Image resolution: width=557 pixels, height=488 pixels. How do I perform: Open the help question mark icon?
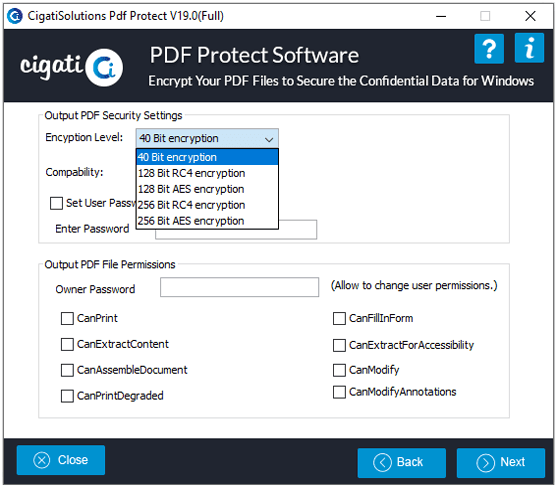pos(489,49)
